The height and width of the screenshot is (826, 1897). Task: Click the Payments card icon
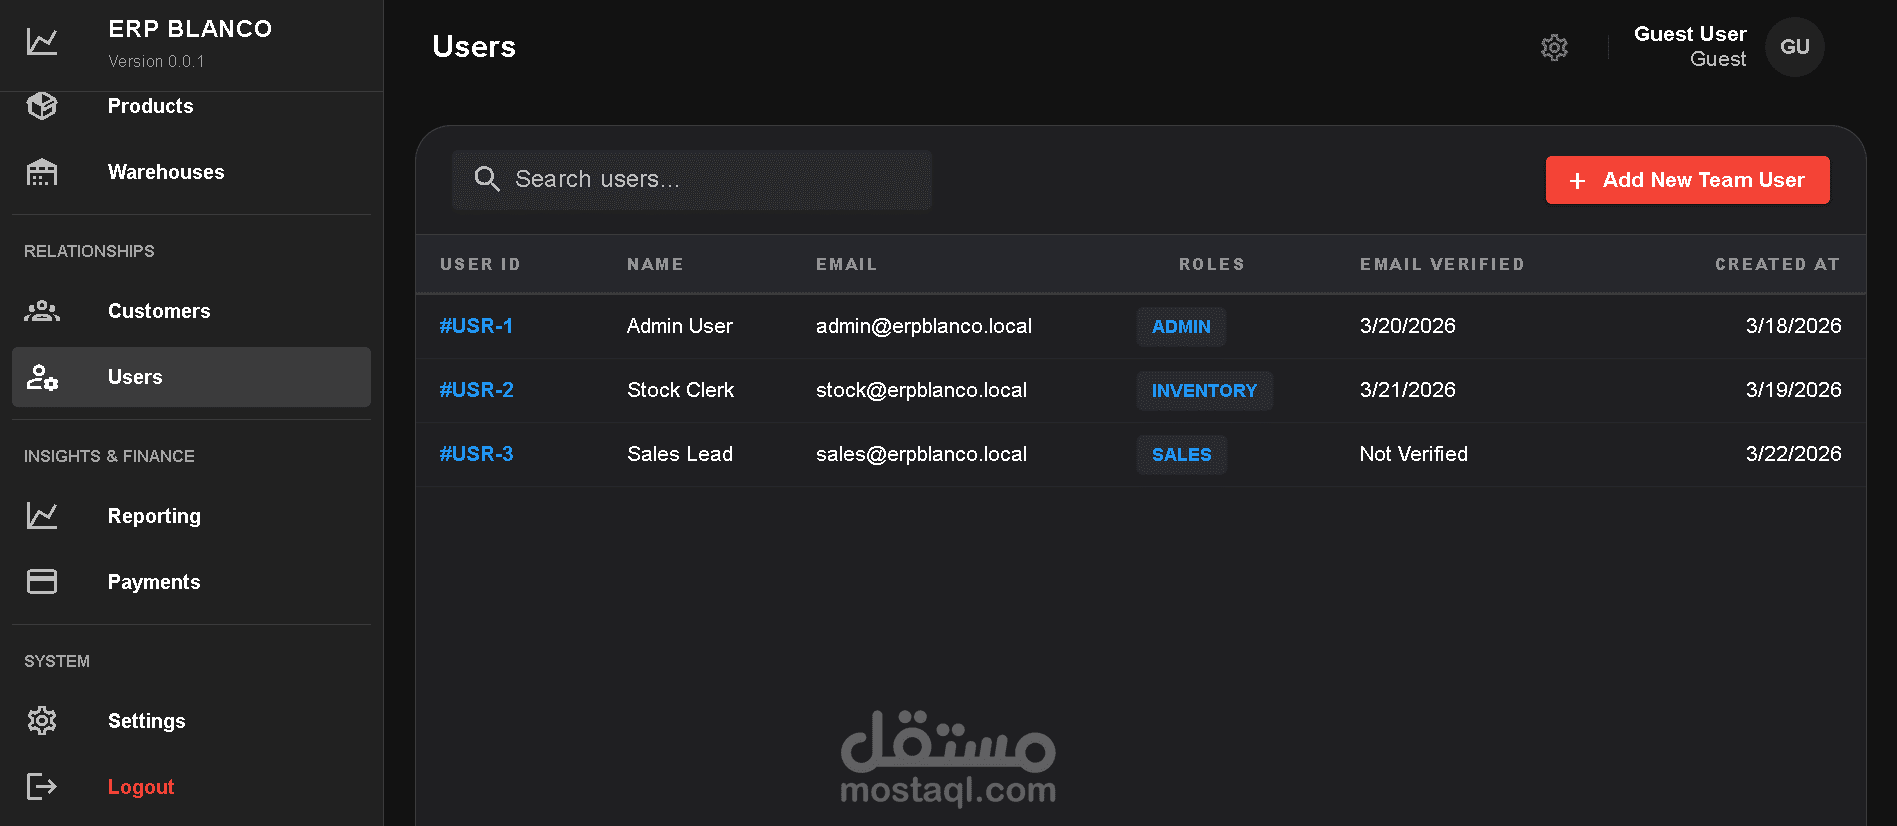point(42,582)
